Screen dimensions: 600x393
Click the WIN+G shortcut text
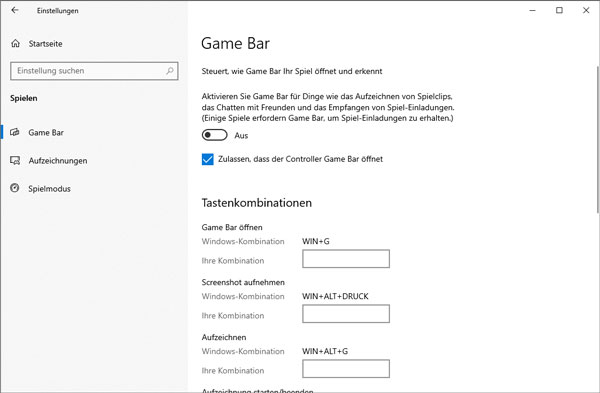tap(316, 241)
